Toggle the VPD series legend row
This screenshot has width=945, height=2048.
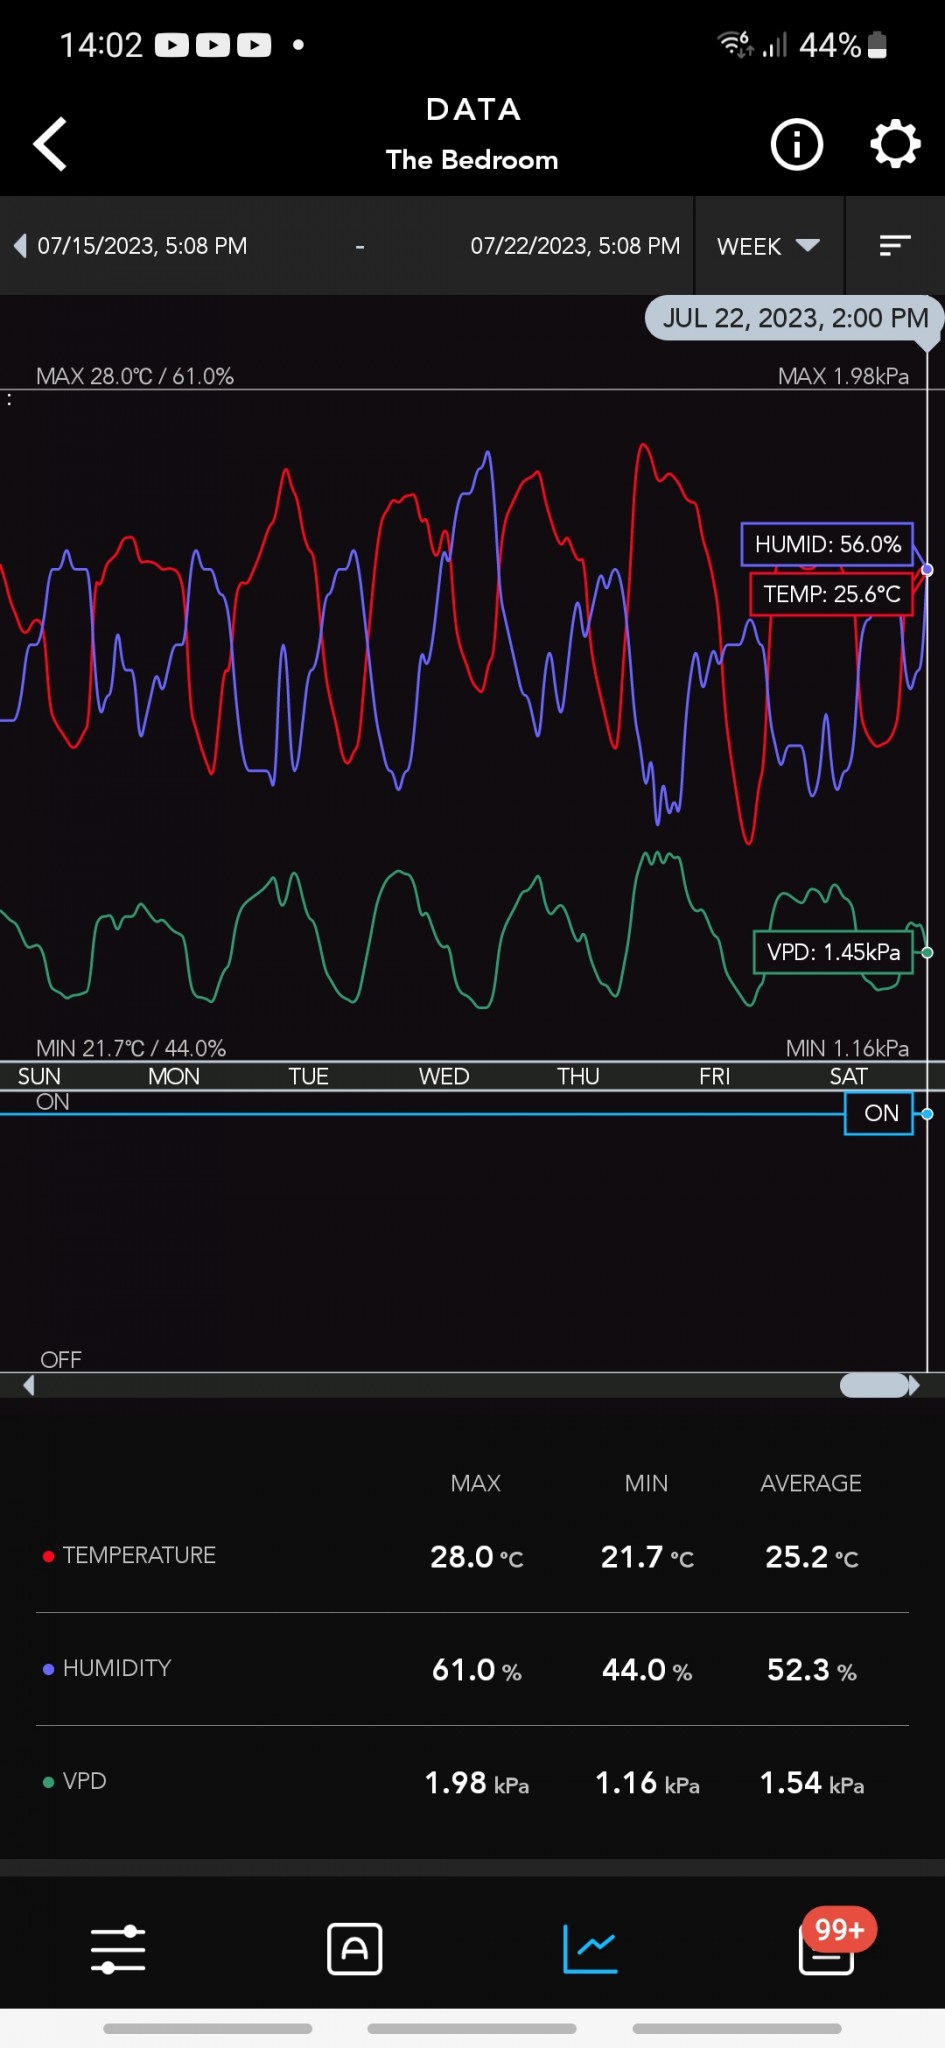84,1781
